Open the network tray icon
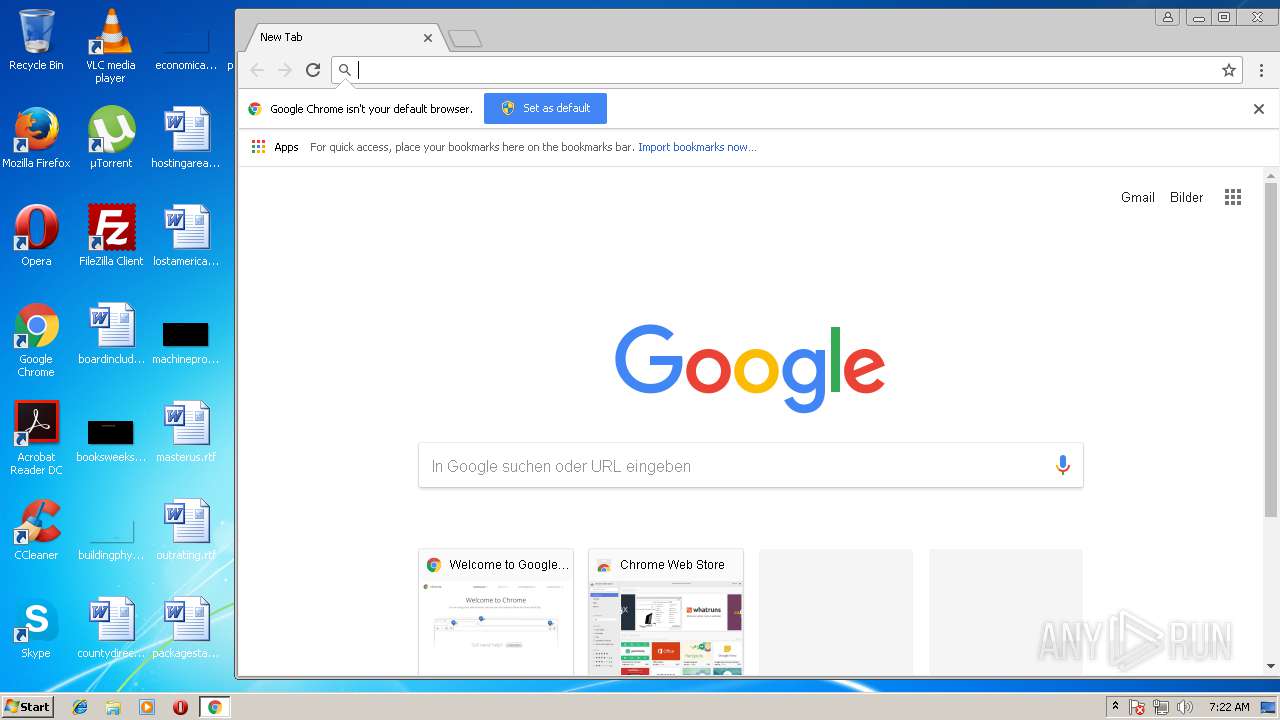This screenshot has height=720, width=1280. (x=1161, y=707)
